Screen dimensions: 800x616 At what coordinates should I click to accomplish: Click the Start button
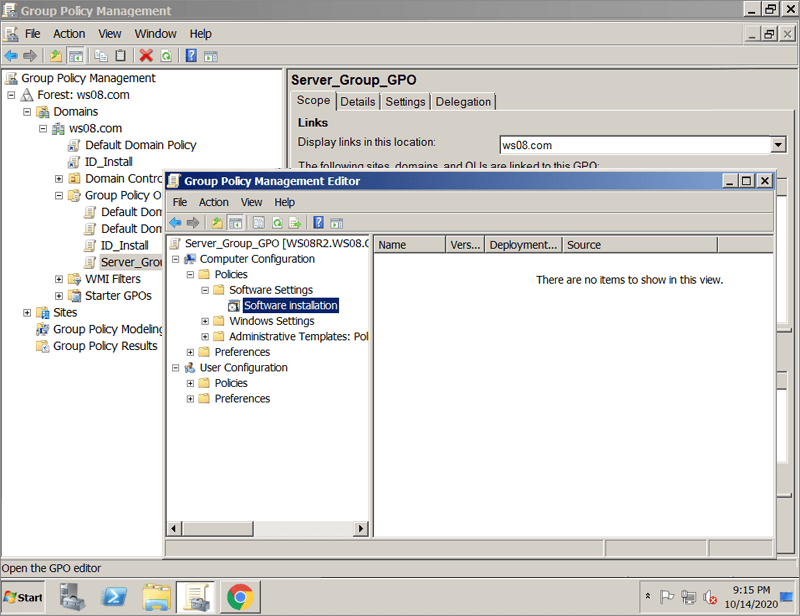pos(23,597)
